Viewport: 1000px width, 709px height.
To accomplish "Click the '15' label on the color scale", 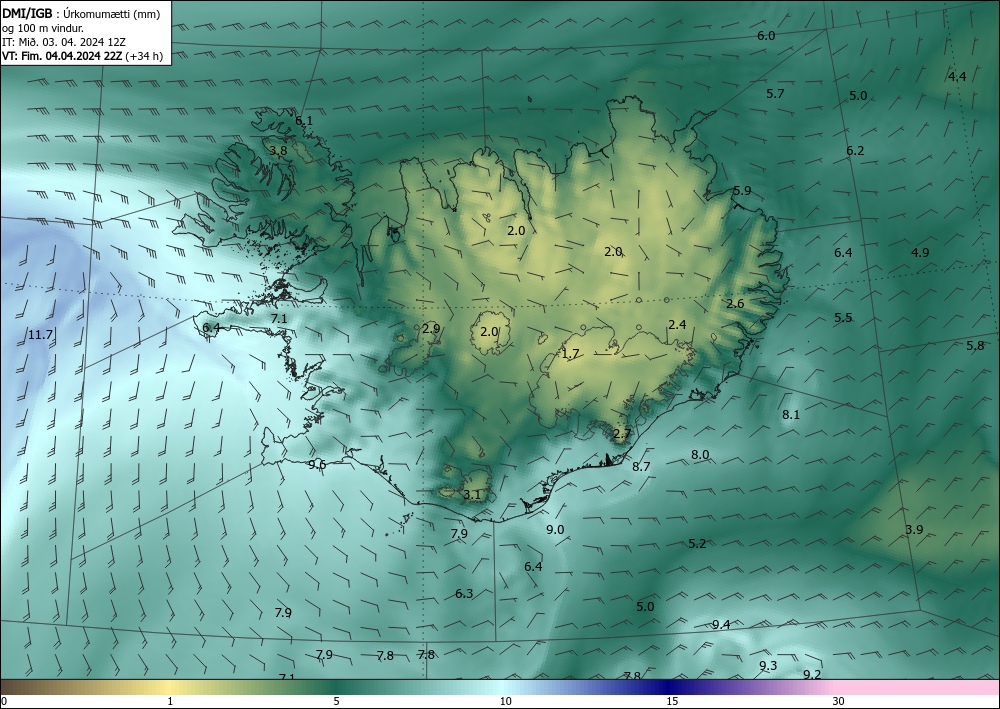I will tap(672, 701).
